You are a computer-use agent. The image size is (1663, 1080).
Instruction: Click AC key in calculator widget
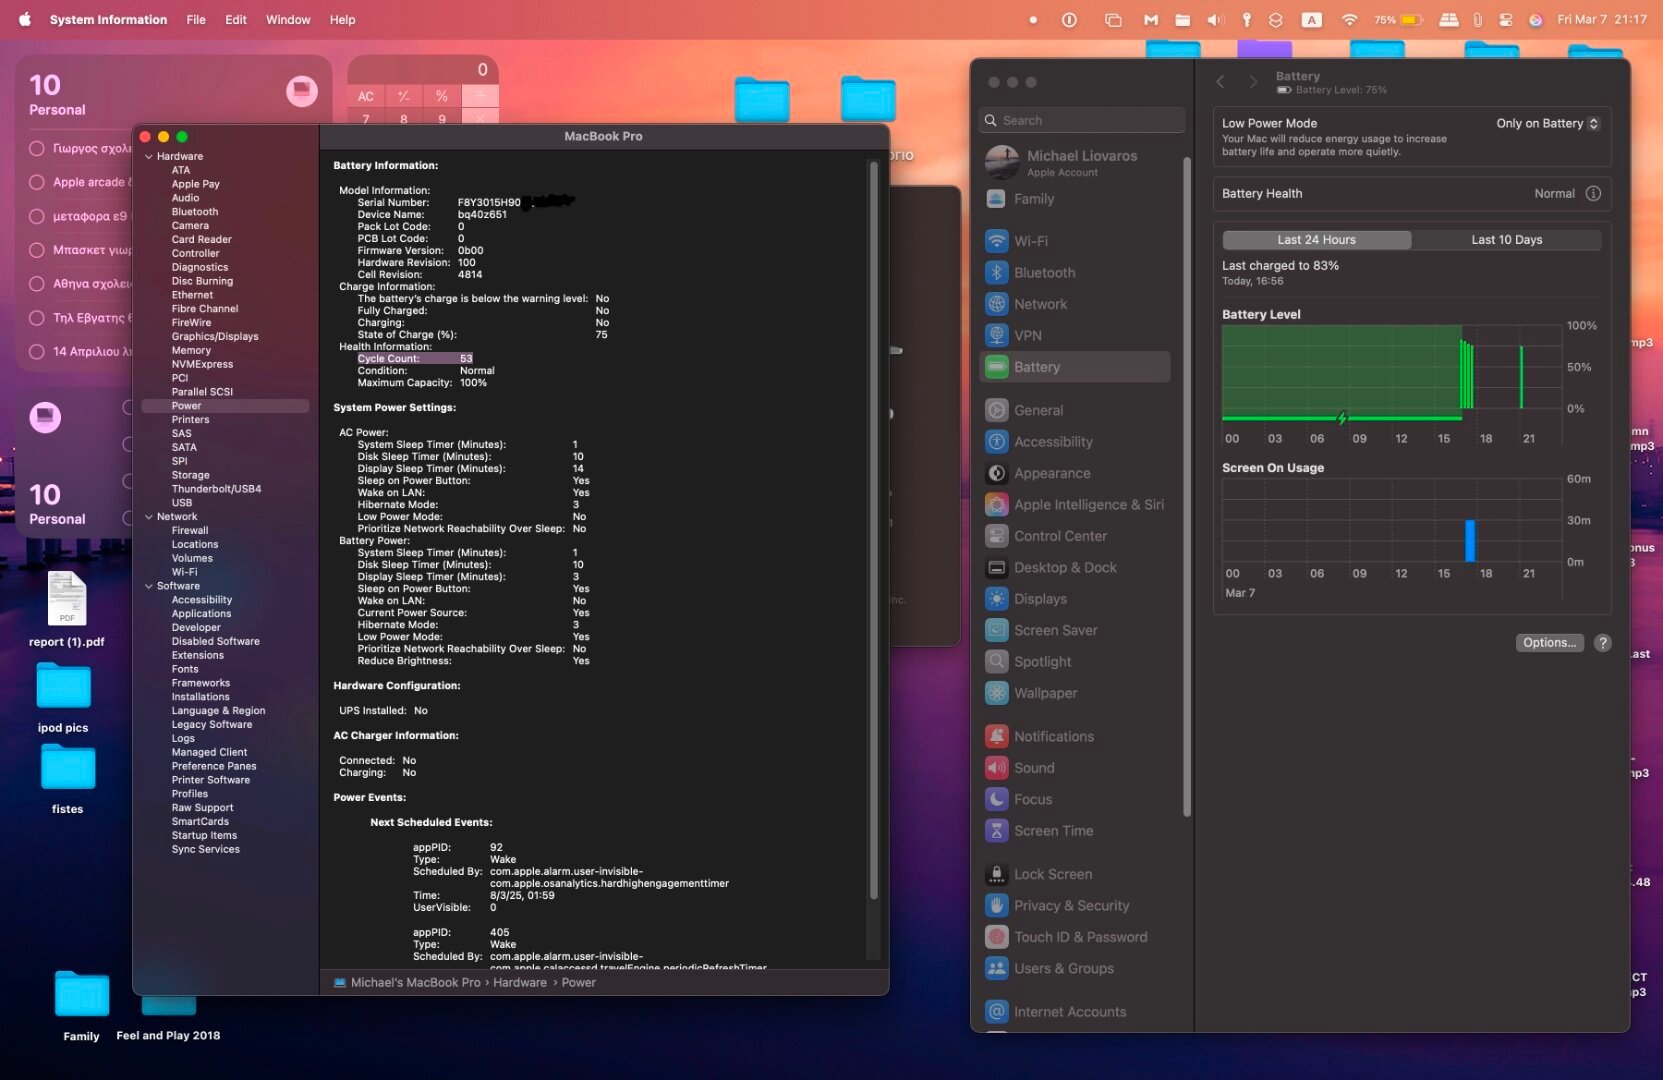[366, 96]
